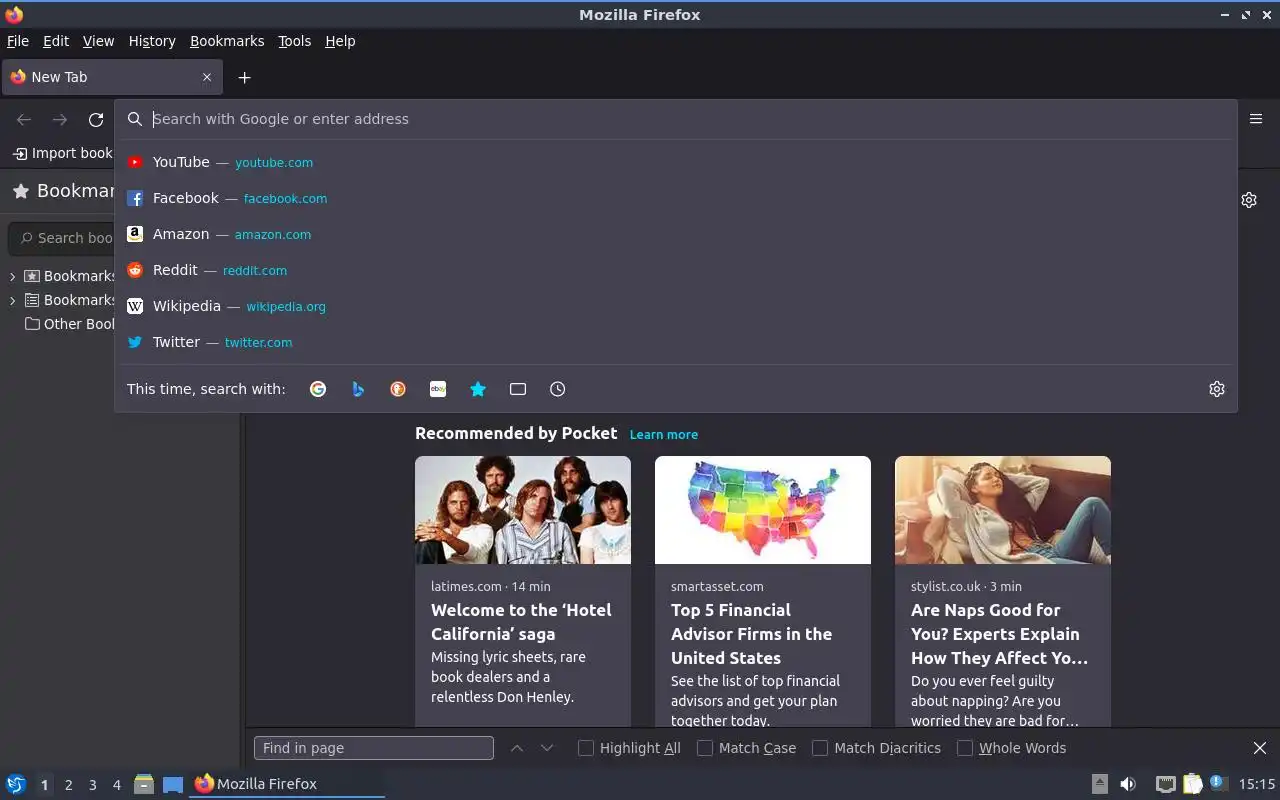Open the View menu
This screenshot has height=800, width=1280.
pyautogui.click(x=98, y=41)
